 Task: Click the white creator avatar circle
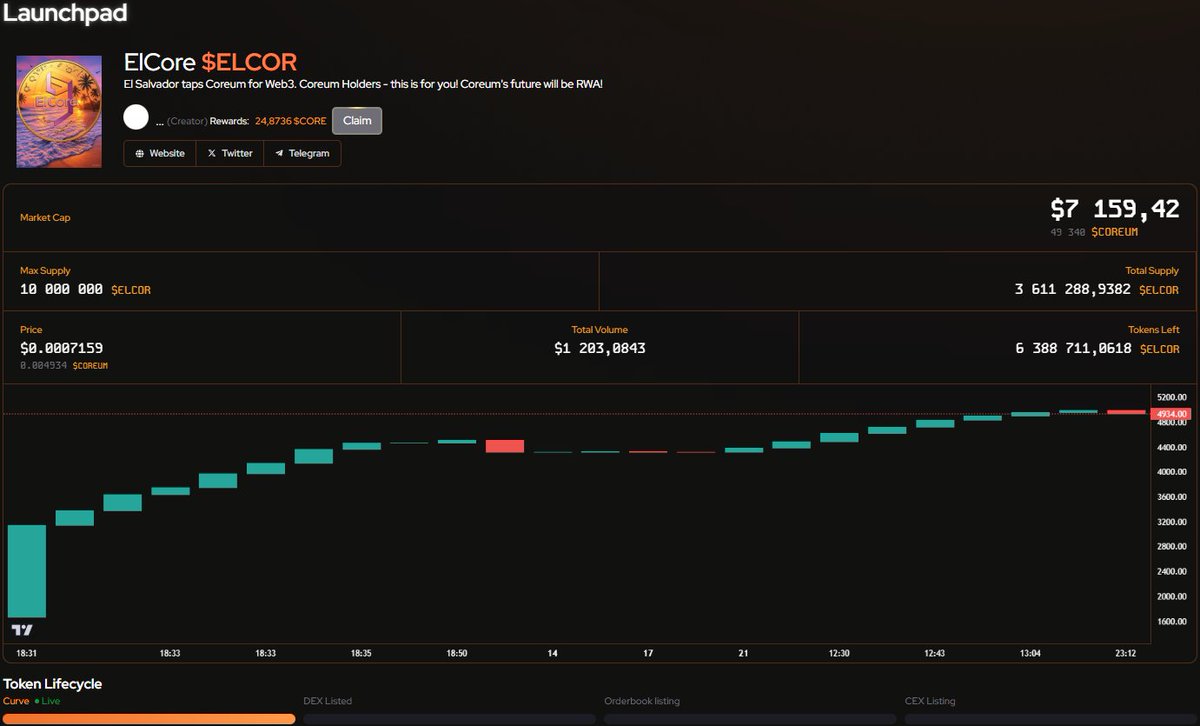(x=136, y=117)
